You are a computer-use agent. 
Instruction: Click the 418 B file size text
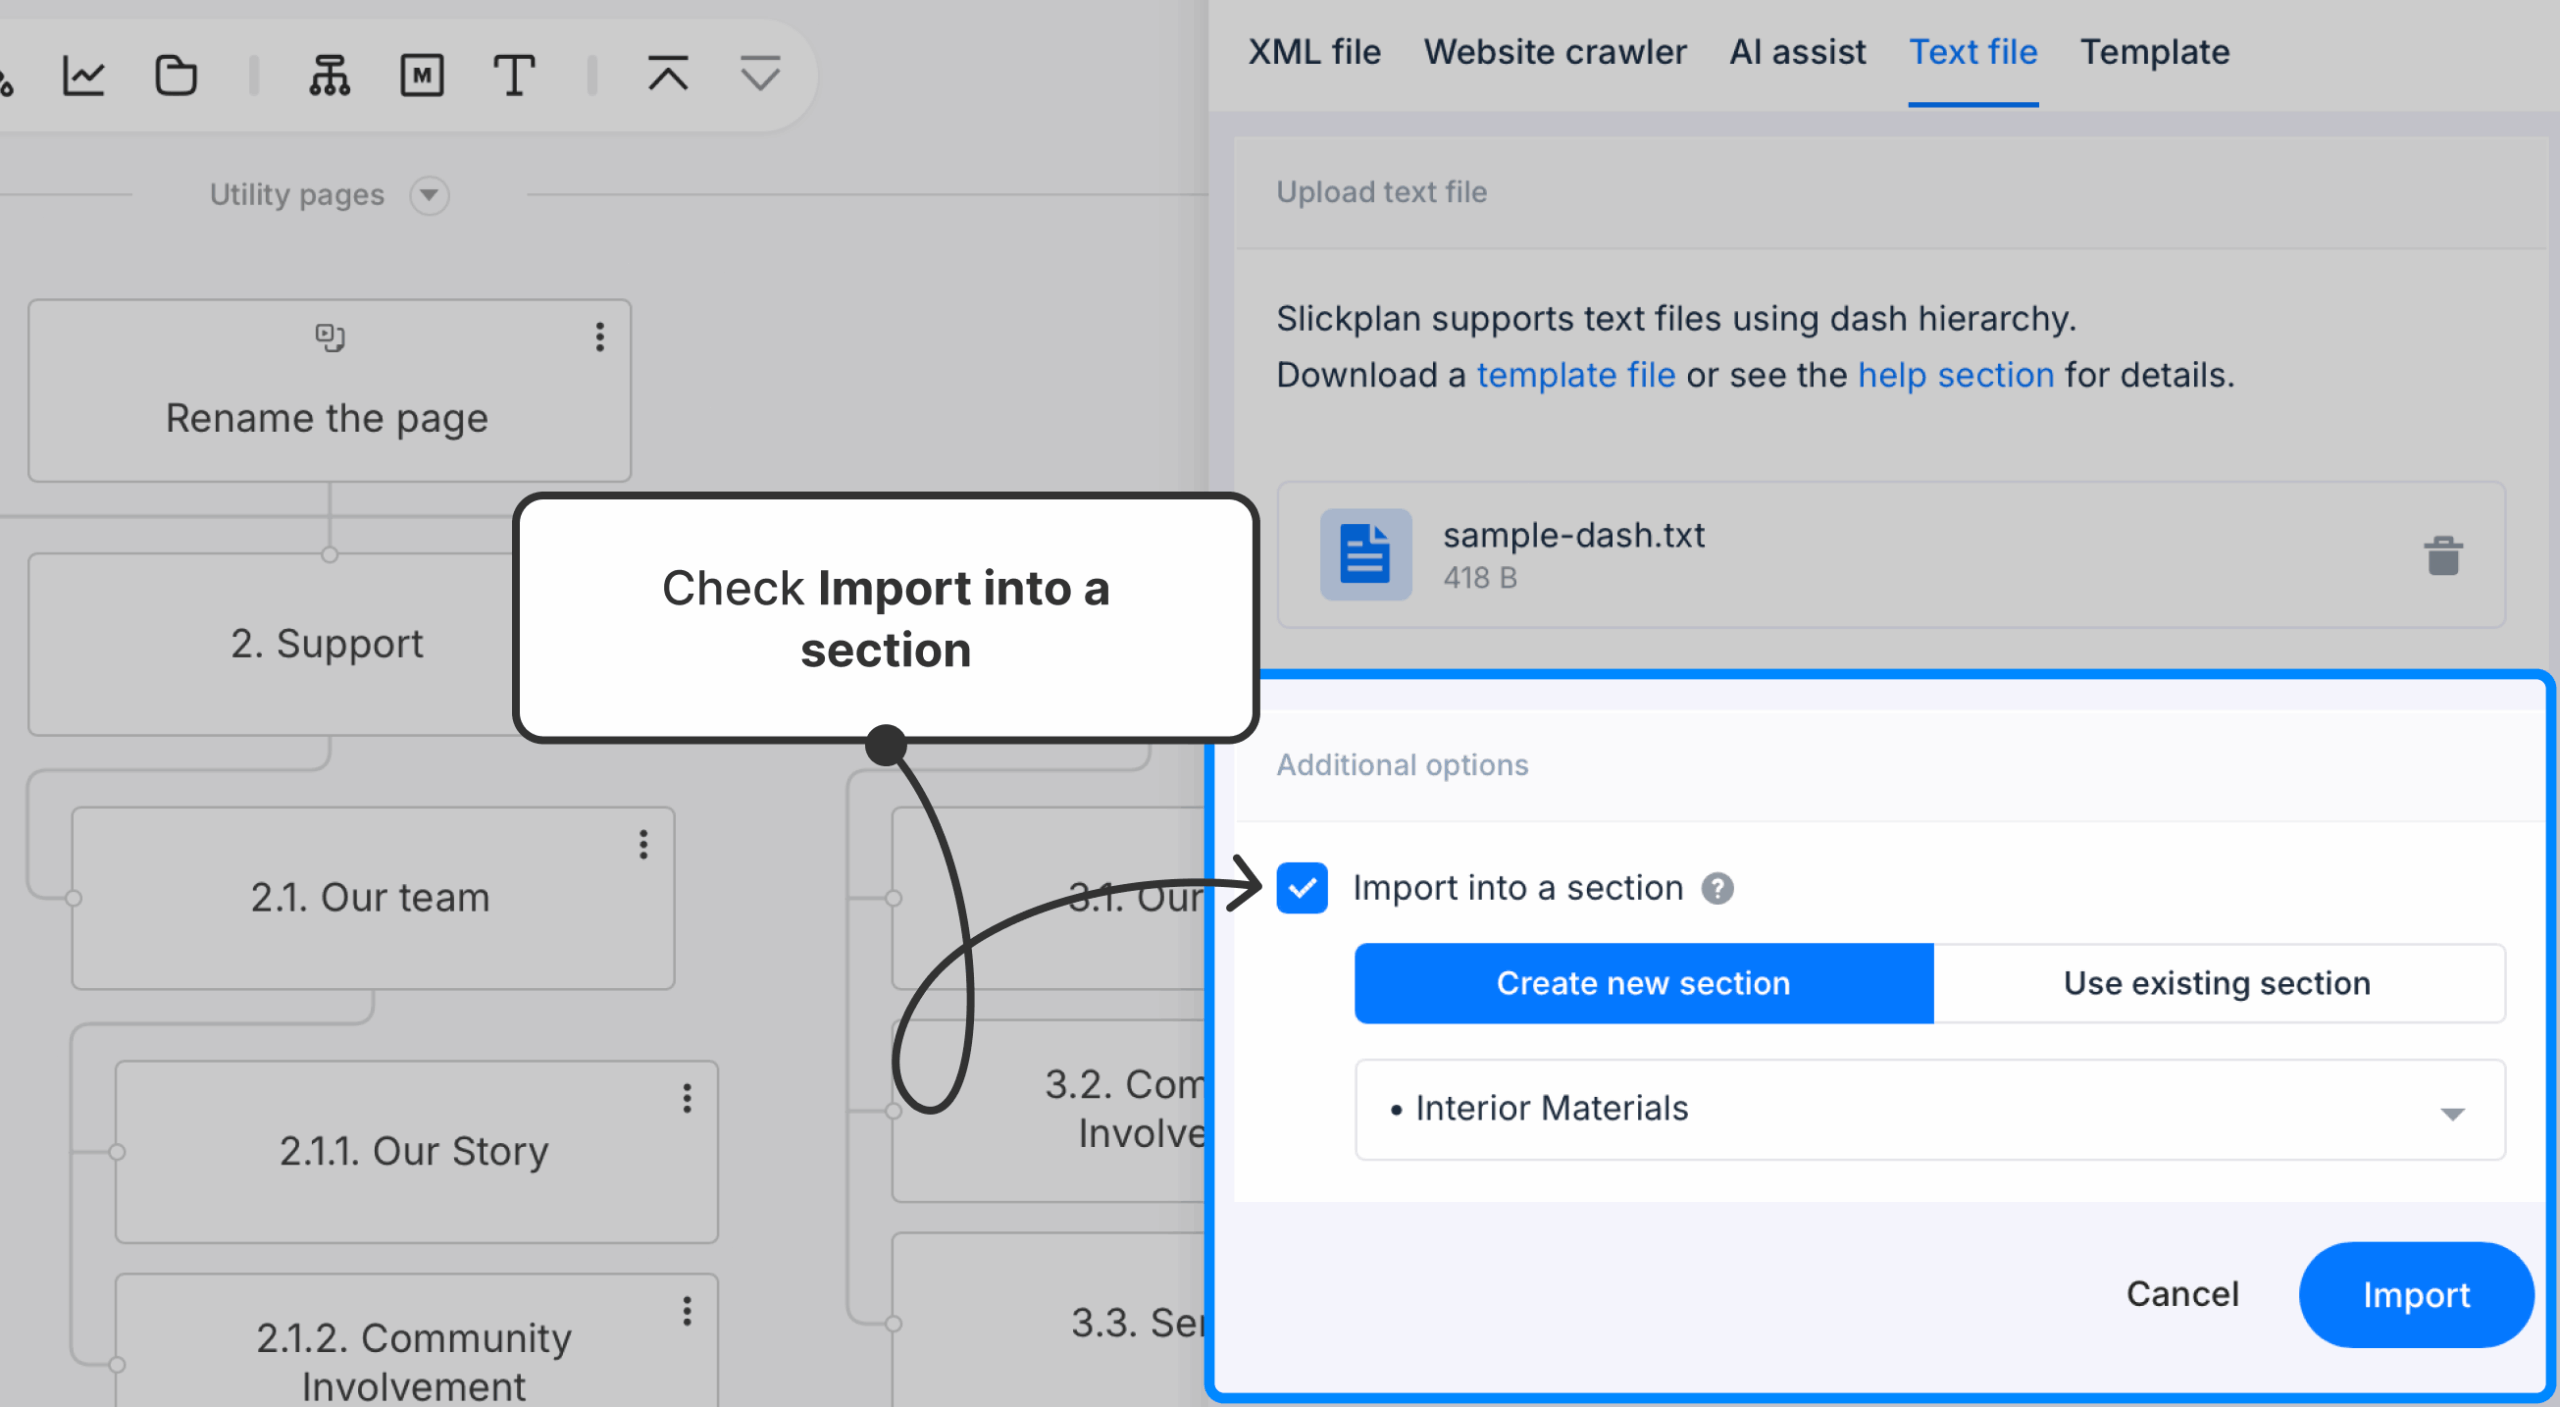click(1480, 578)
